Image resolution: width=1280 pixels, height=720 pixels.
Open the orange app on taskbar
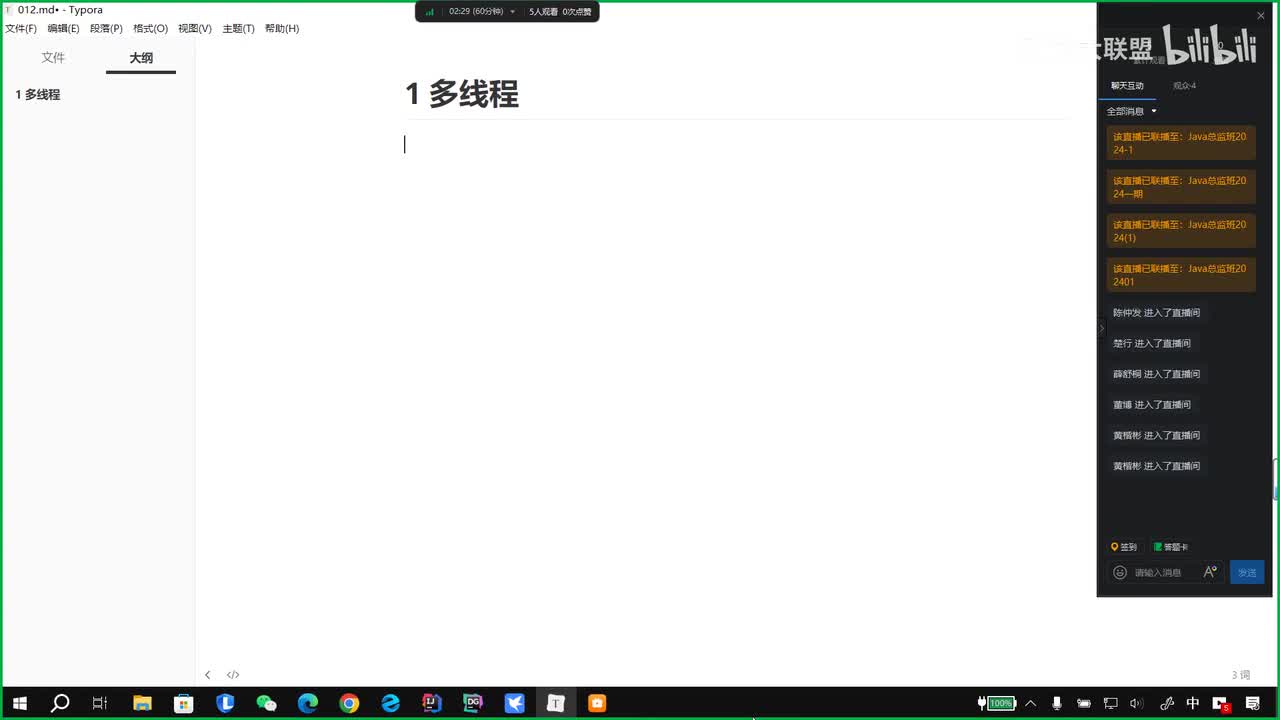[x=597, y=703]
